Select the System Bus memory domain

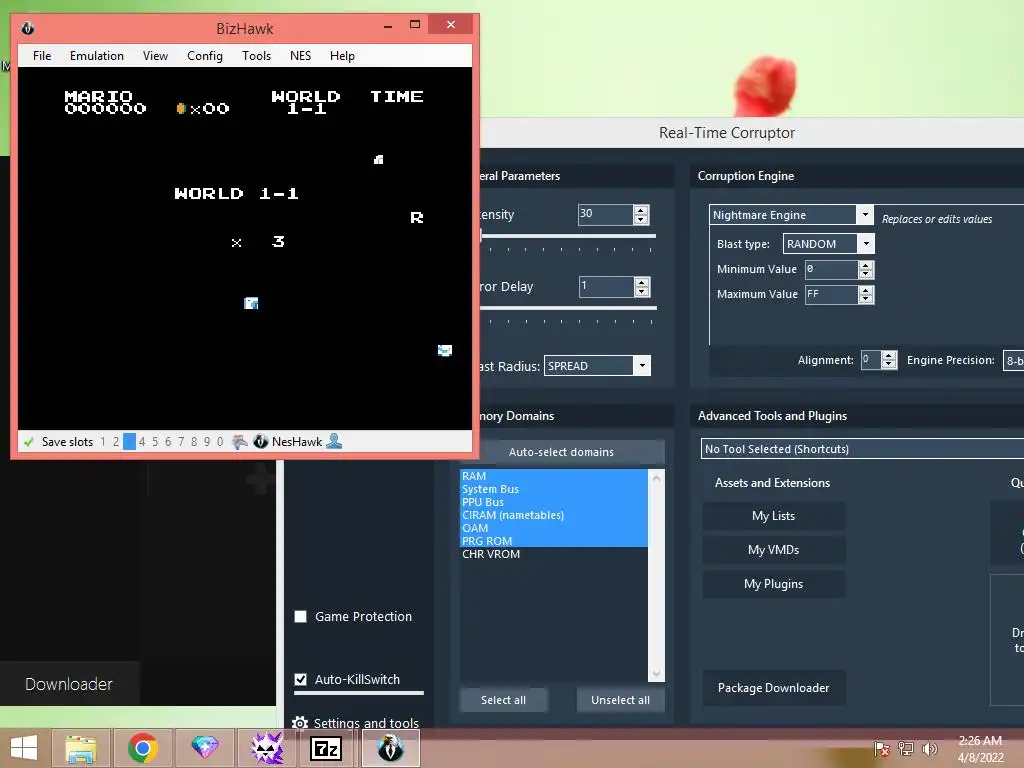point(554,489)
